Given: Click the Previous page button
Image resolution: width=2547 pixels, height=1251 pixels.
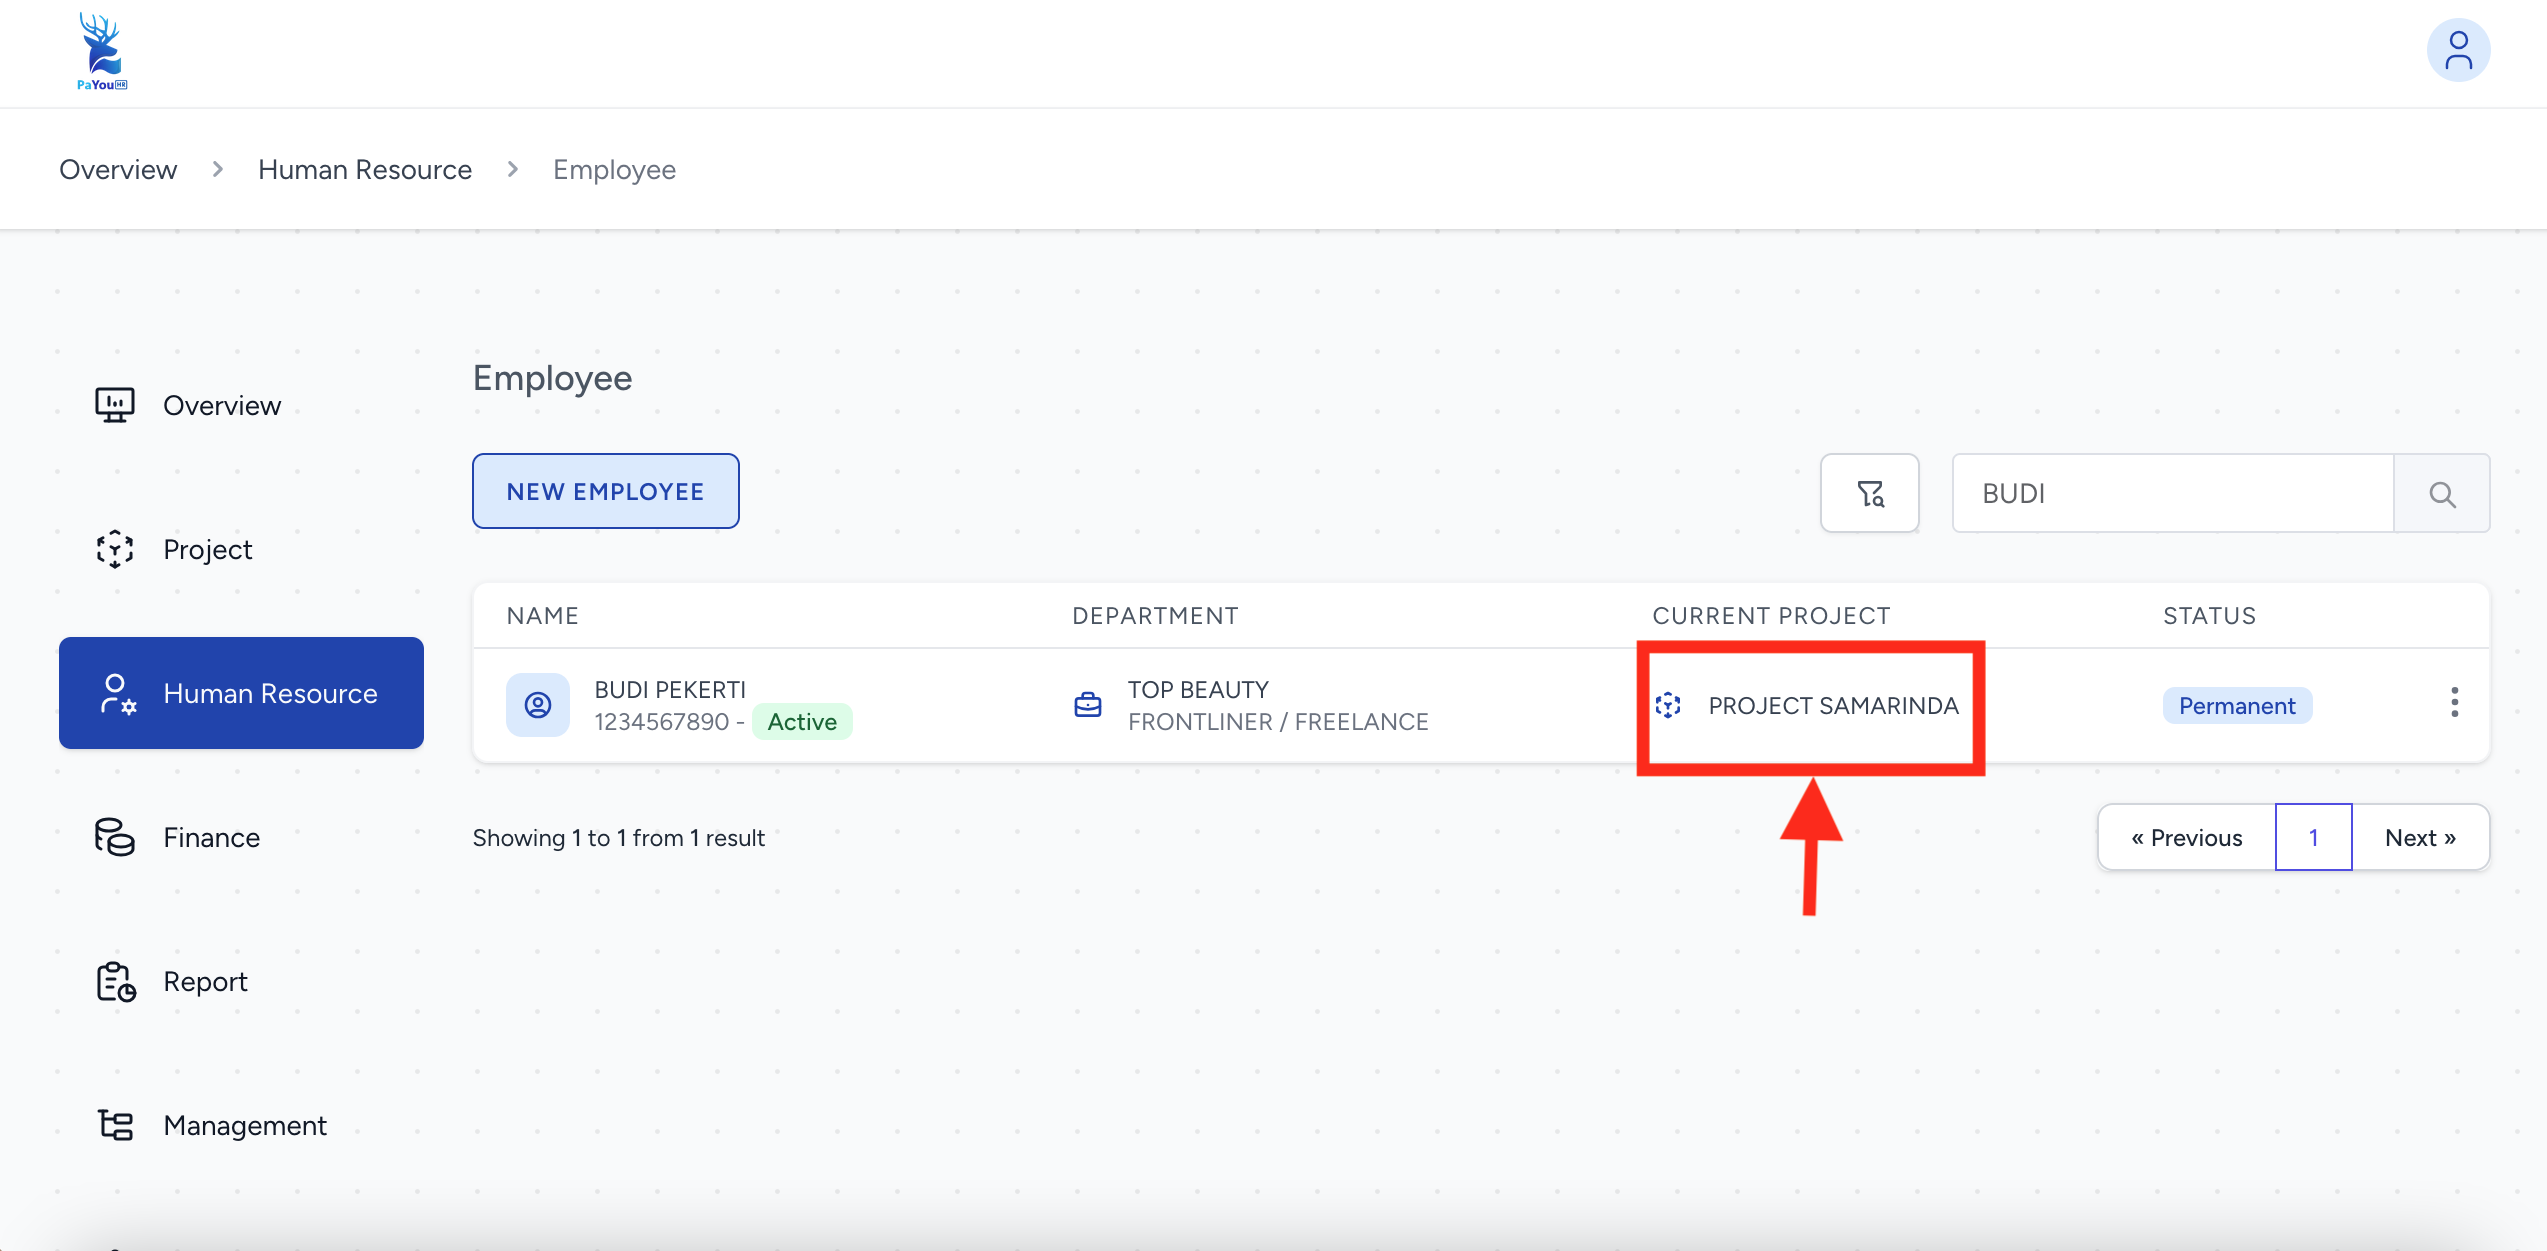Looking at the screenshot, I should click(2186, 837).
